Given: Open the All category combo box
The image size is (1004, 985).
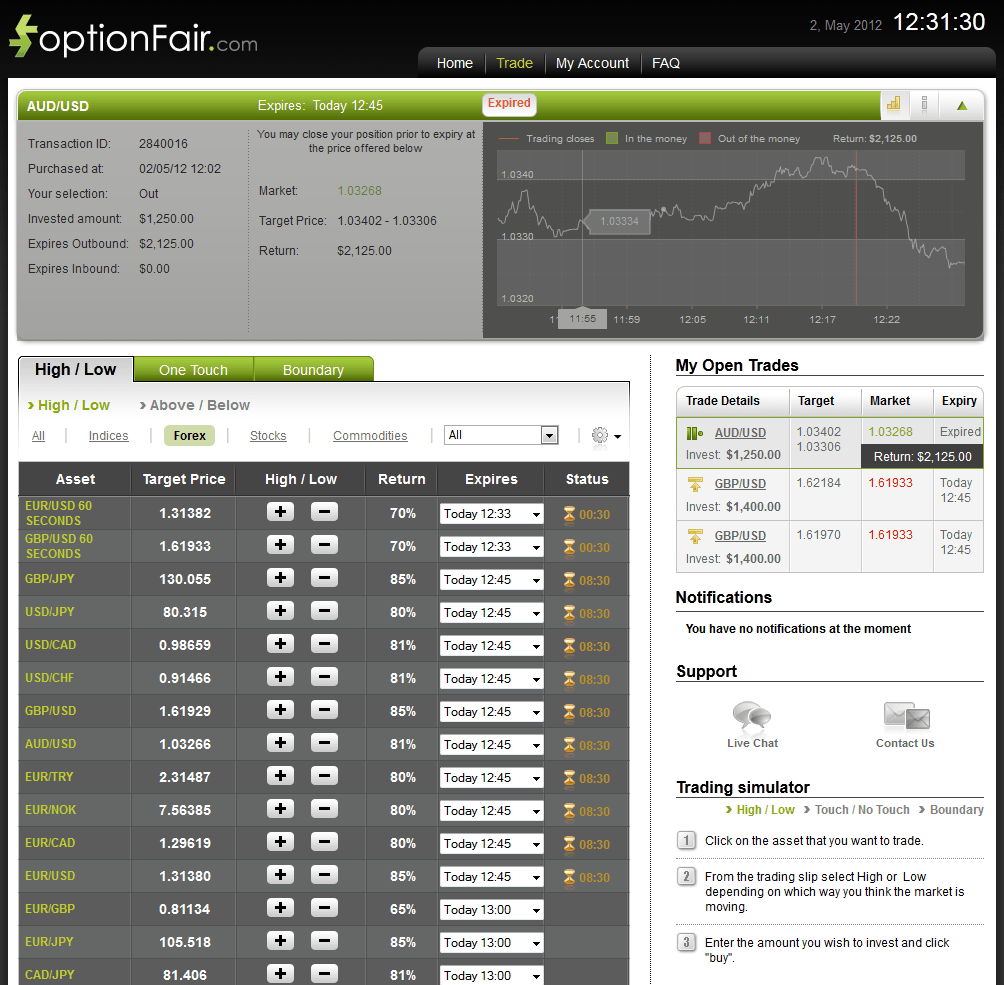Looking at the screenshot, I should coord(500,435).
